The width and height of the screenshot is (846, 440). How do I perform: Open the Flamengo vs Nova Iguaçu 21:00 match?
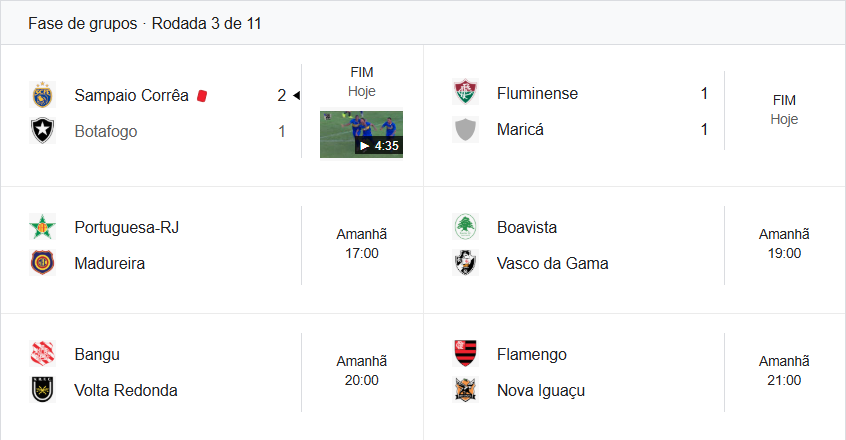coord(779,371)
